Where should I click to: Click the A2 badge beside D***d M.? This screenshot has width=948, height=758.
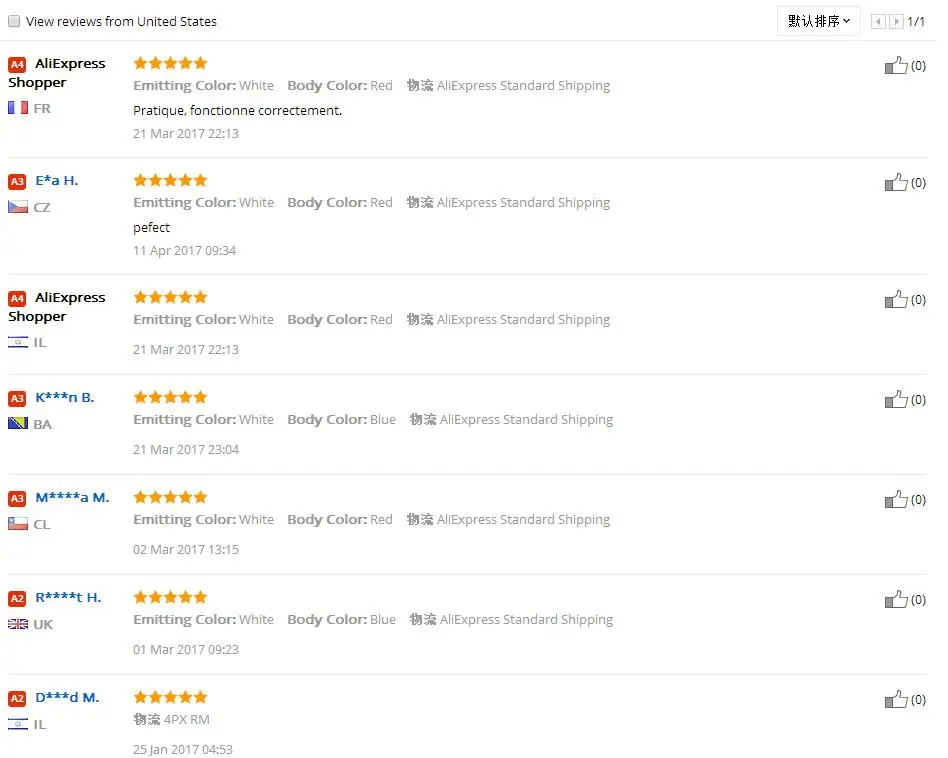point(17,698)
